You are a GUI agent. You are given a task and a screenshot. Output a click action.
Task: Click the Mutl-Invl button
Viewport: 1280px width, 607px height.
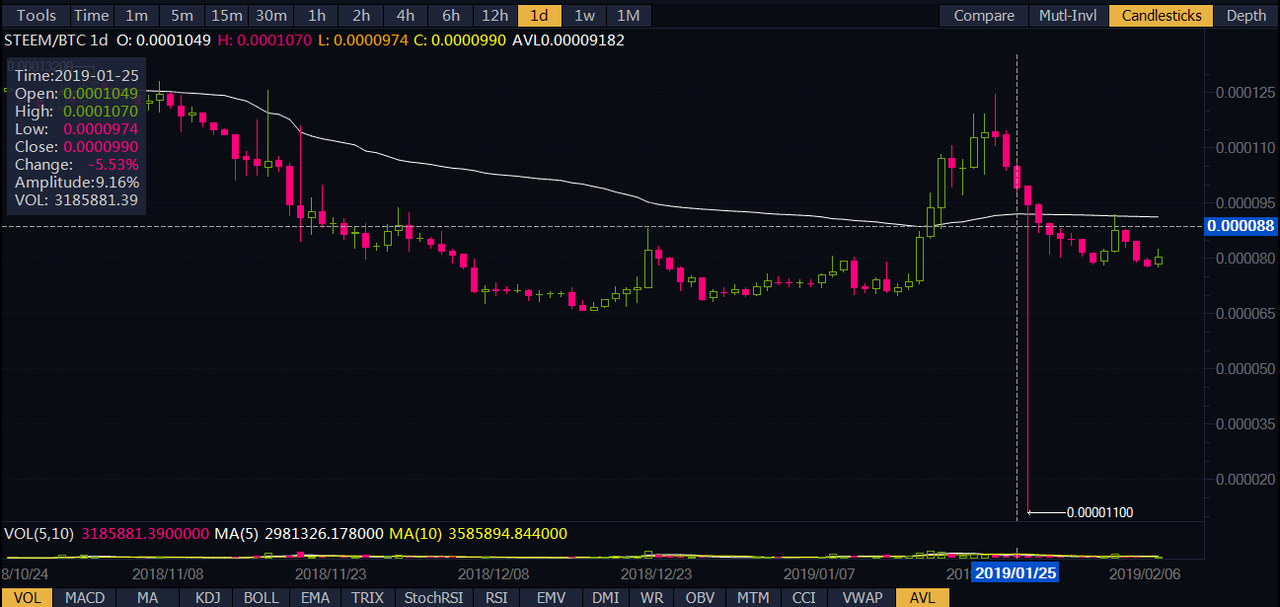(1068, 15)
